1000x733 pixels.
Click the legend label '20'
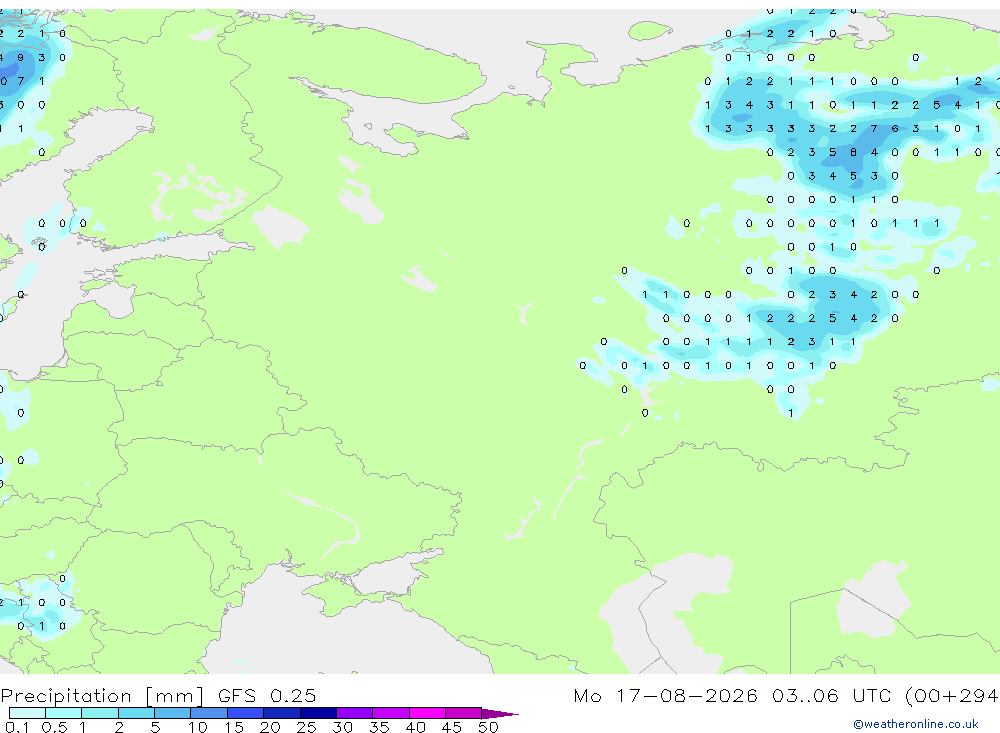point(270,727)
